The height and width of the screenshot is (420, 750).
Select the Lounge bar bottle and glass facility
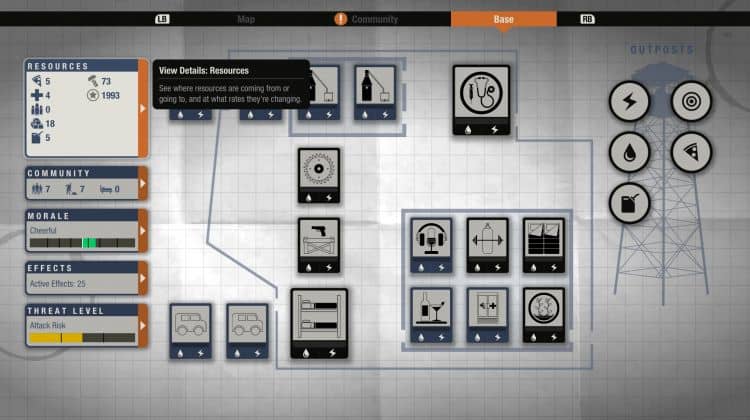[x=431, y=315]
